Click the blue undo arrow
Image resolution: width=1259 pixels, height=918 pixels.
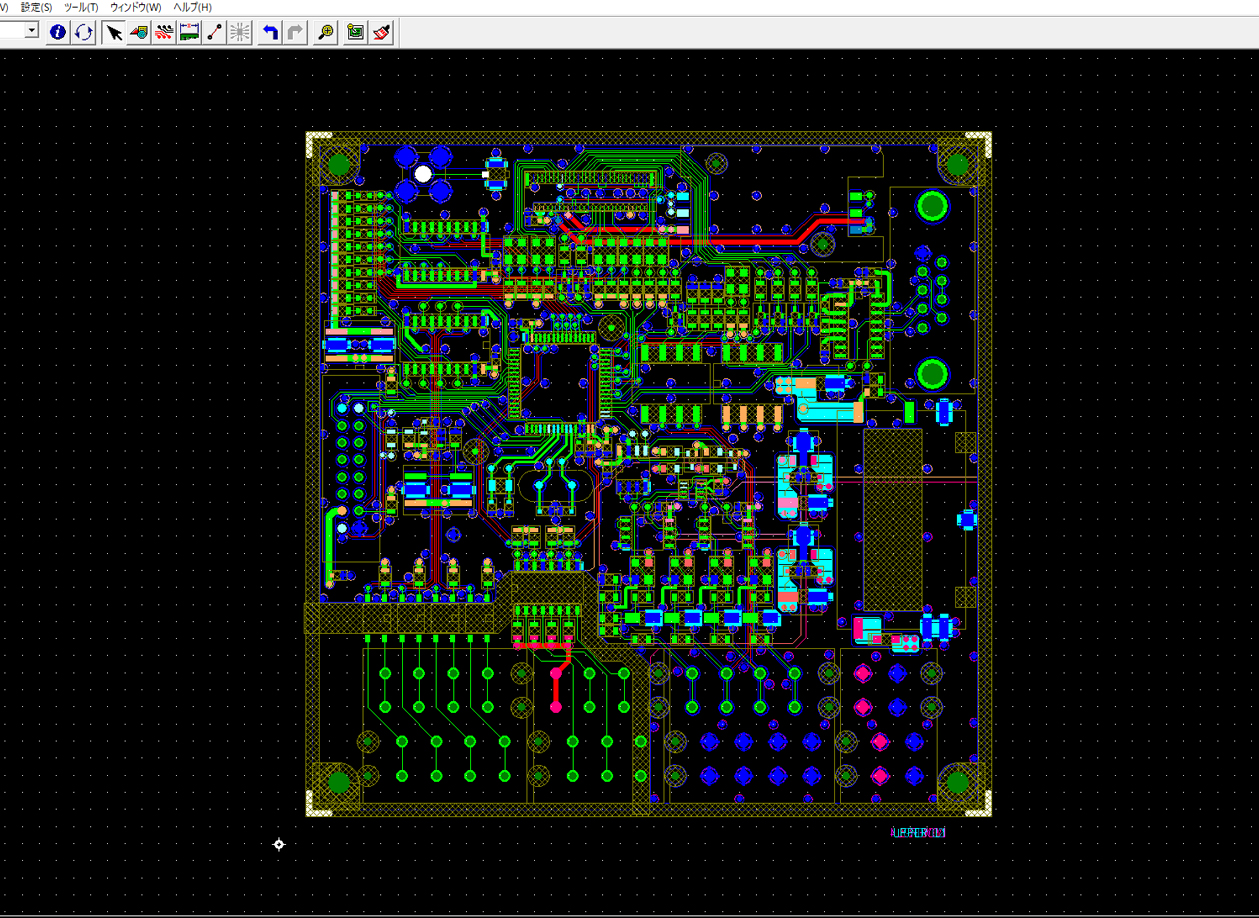[x=270, y=32]
